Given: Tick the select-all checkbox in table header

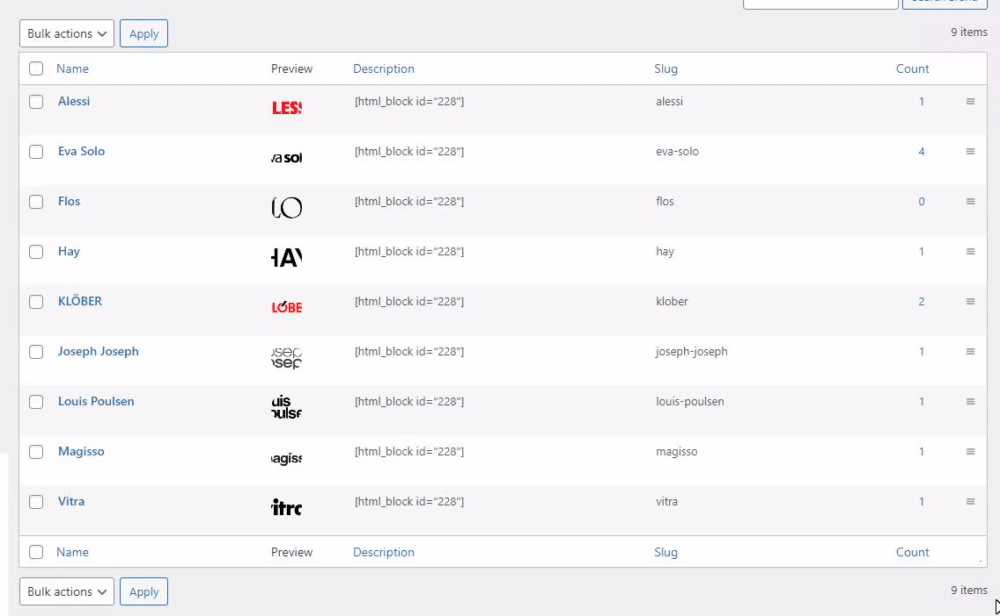Looking at the screenshot, I should [x=36, y=68].
